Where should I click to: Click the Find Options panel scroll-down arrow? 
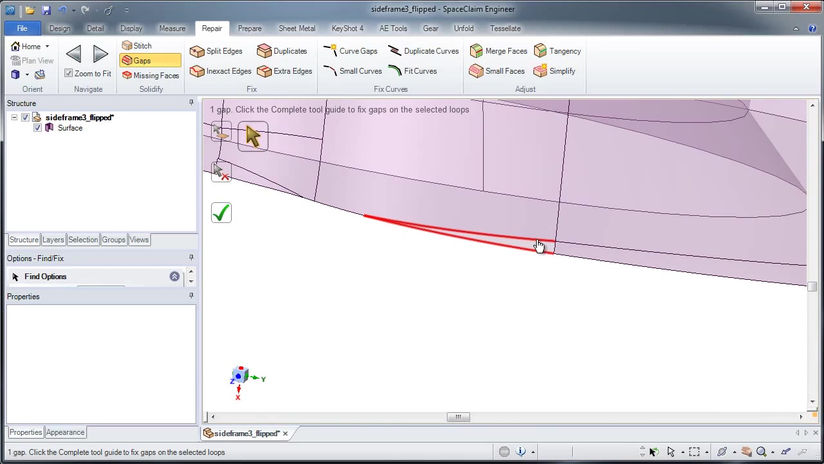tap(191, 282)
